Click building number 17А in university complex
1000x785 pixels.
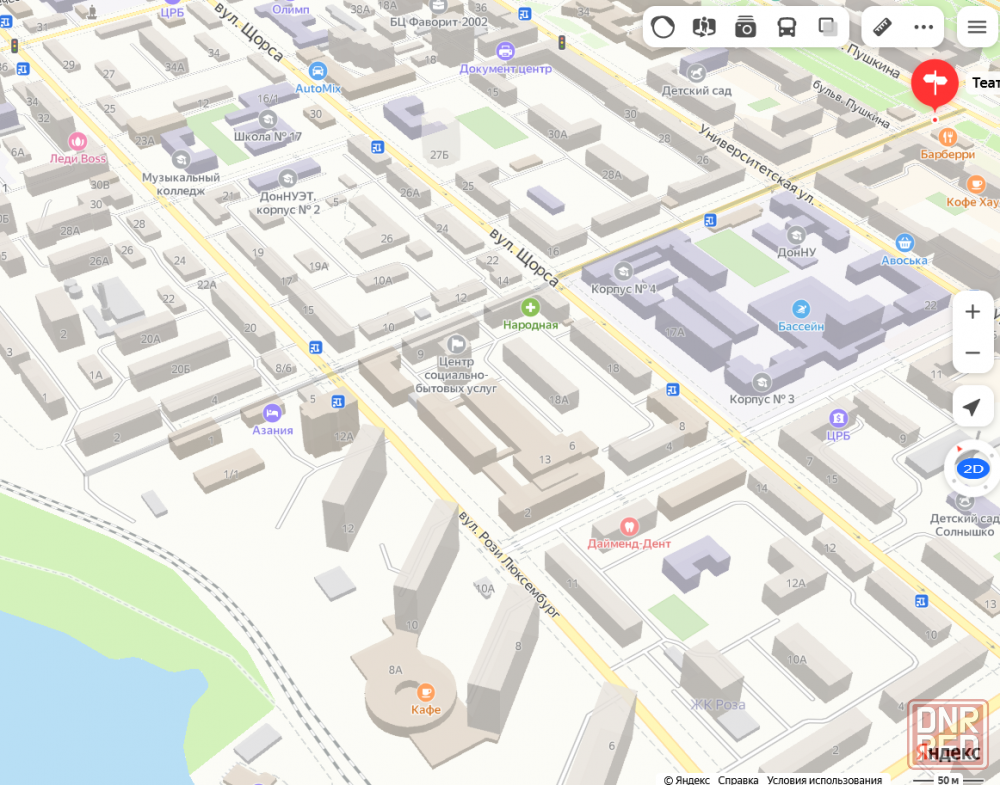tap(675, 332)
